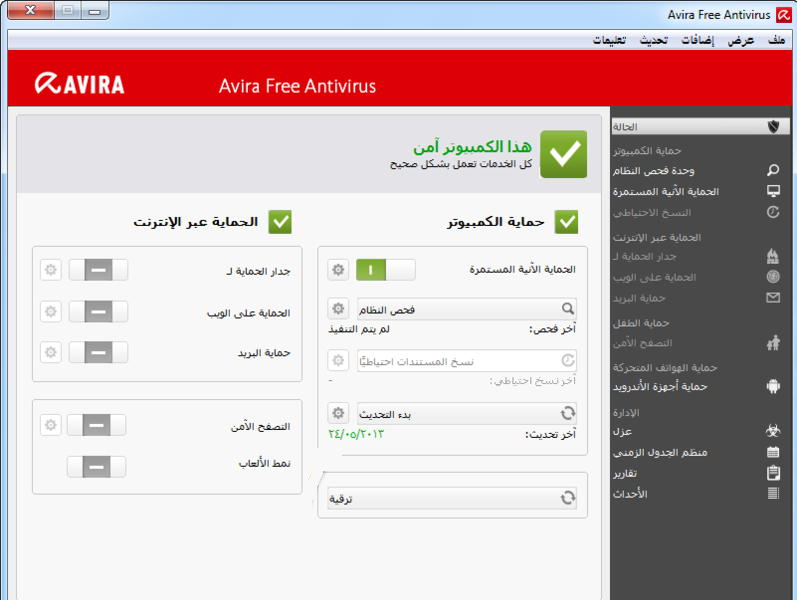Click the نسخ المستندات احتياطيًا button

pos(467,361)
